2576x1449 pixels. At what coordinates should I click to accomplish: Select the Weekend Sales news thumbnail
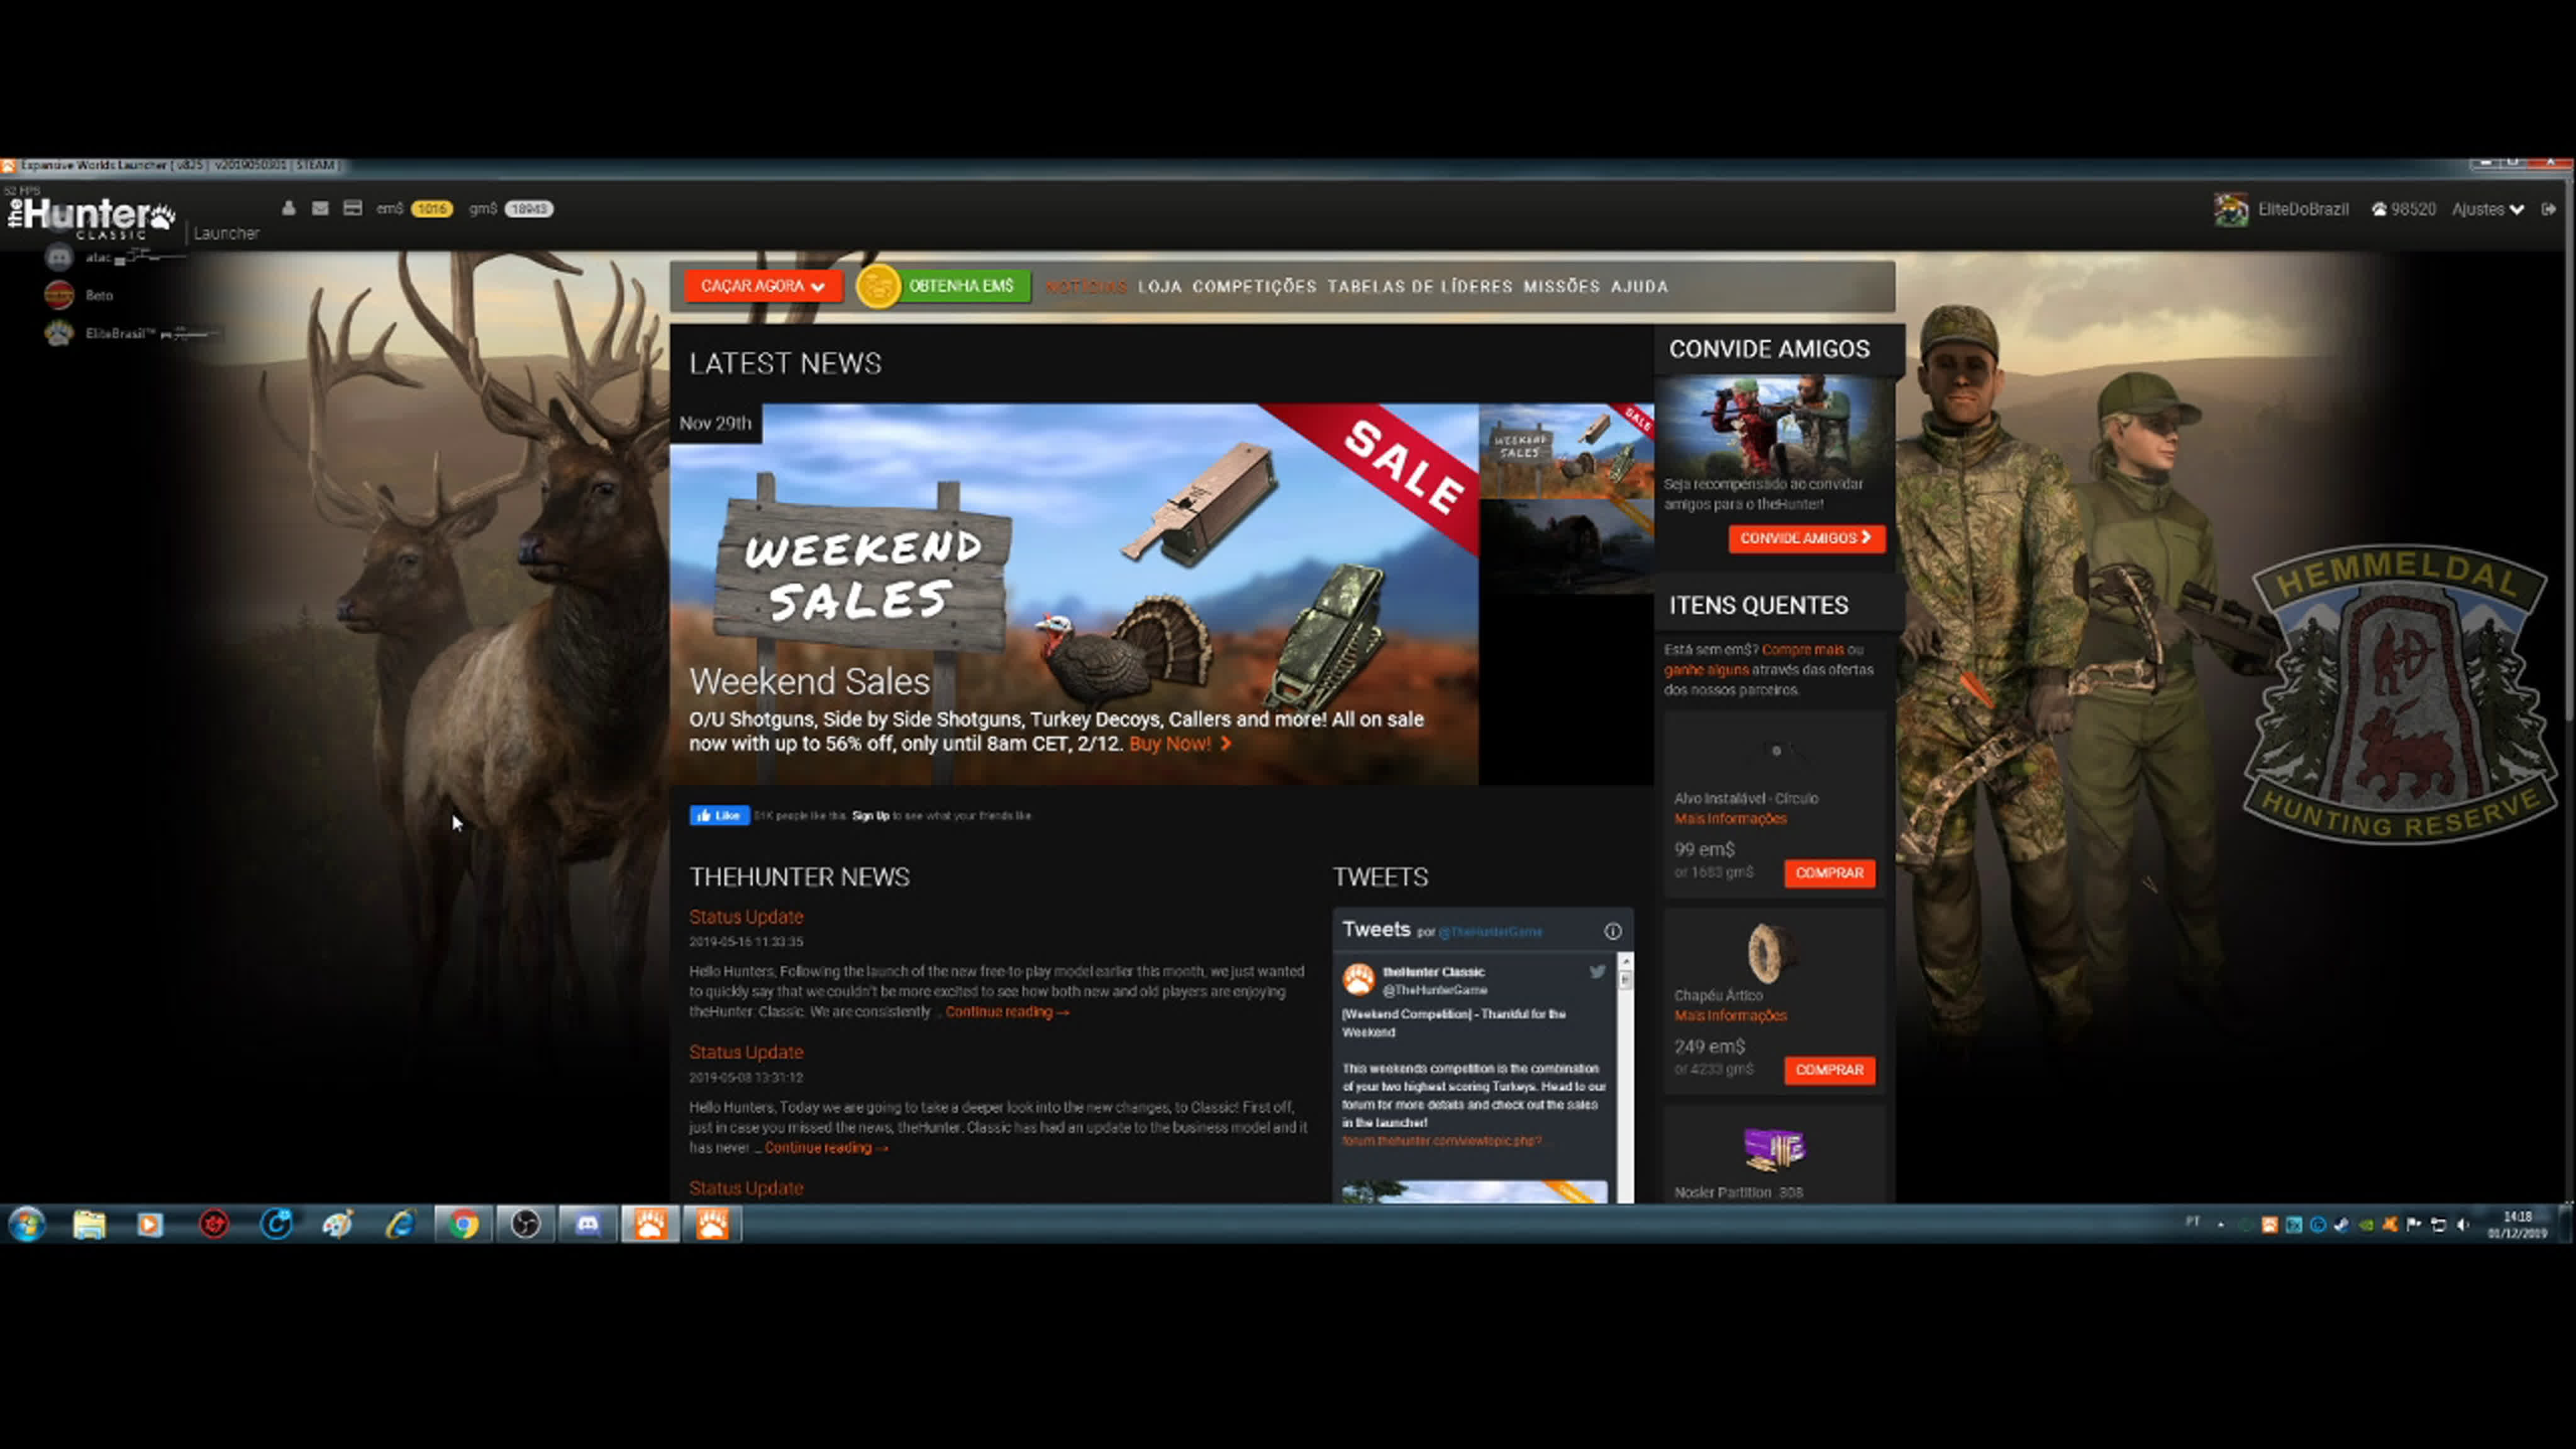[x=1566, y=451]
